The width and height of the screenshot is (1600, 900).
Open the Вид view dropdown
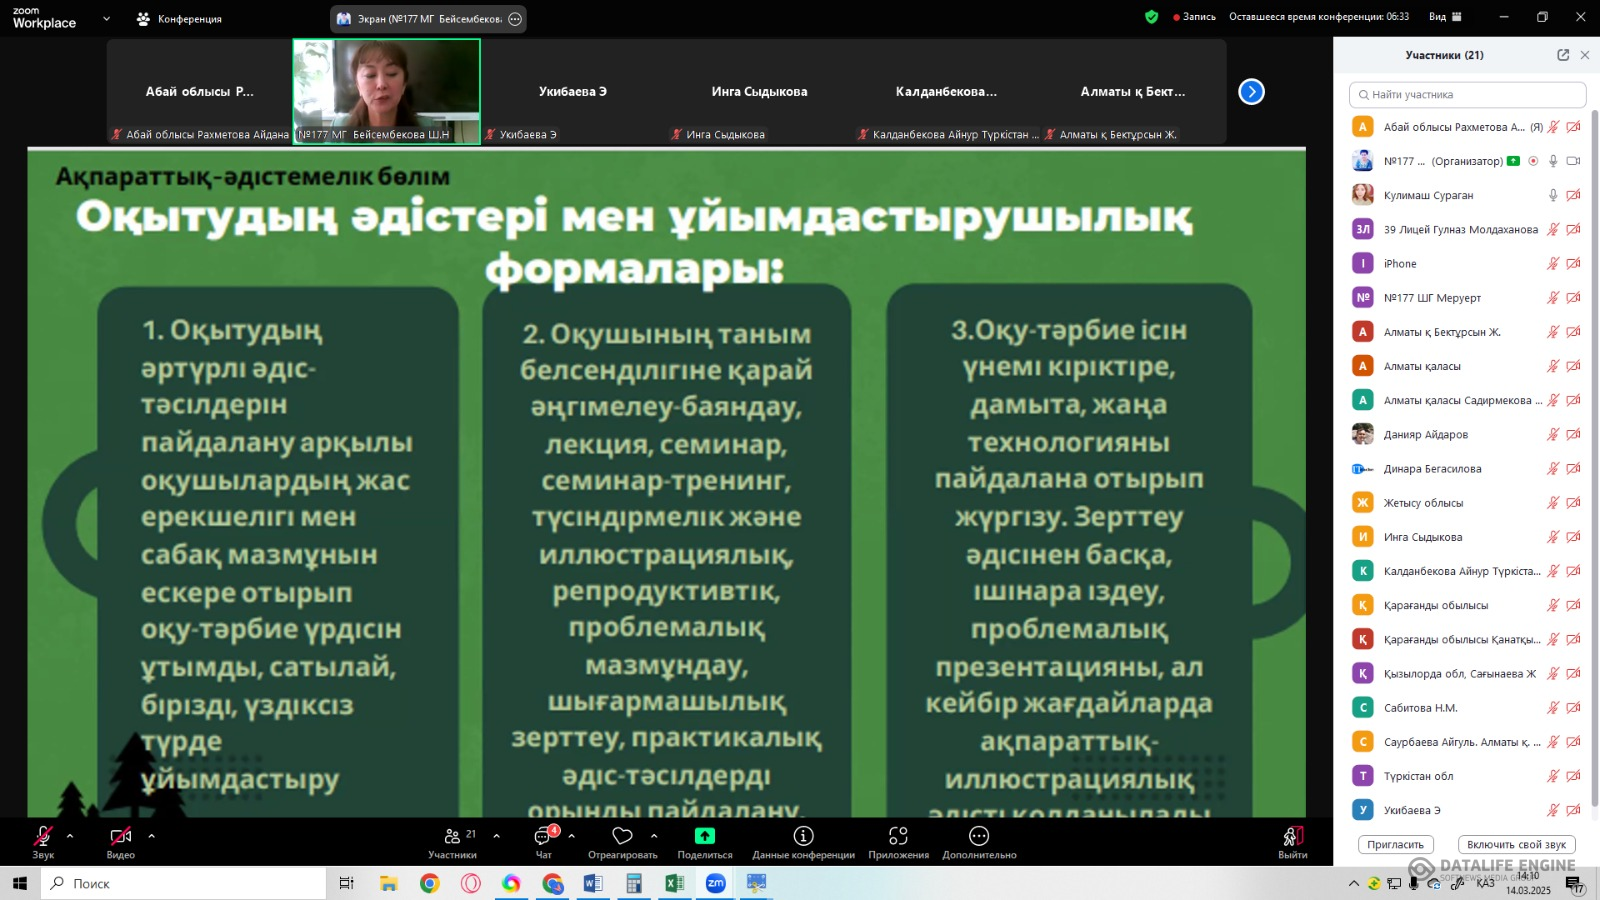pos(1445,17)
